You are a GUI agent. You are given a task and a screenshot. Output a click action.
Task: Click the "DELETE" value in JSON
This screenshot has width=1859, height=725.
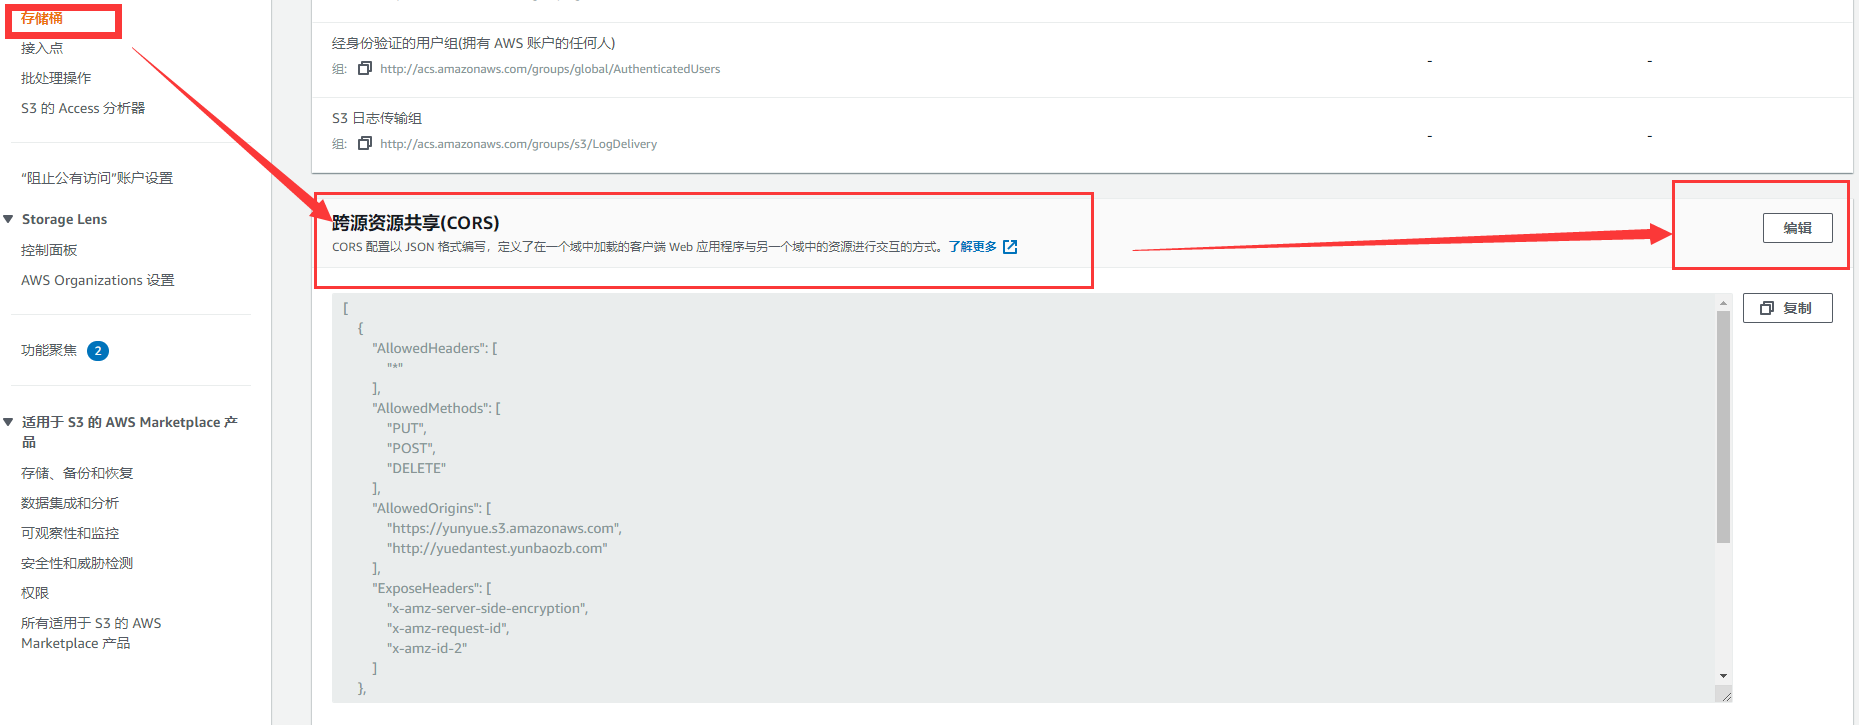(417, 468)
